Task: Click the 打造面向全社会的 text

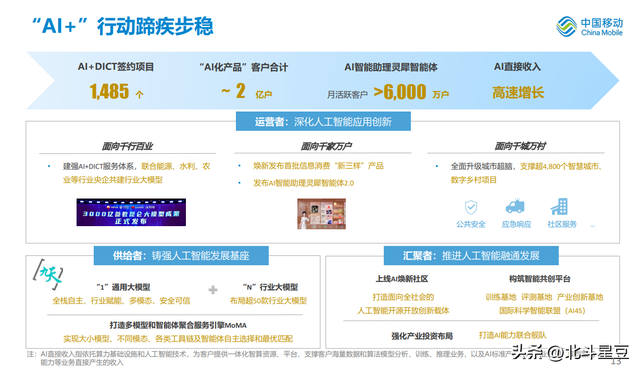Action: click(x=403, y=297)
